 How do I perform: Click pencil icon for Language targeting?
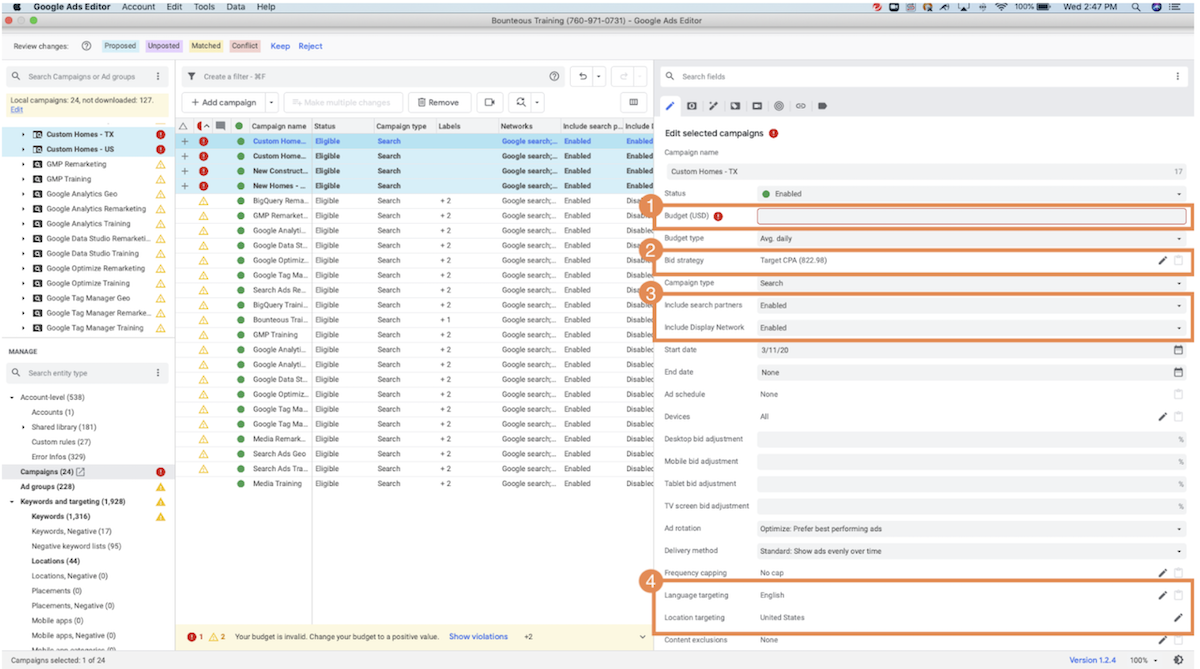coord(1162,595)
